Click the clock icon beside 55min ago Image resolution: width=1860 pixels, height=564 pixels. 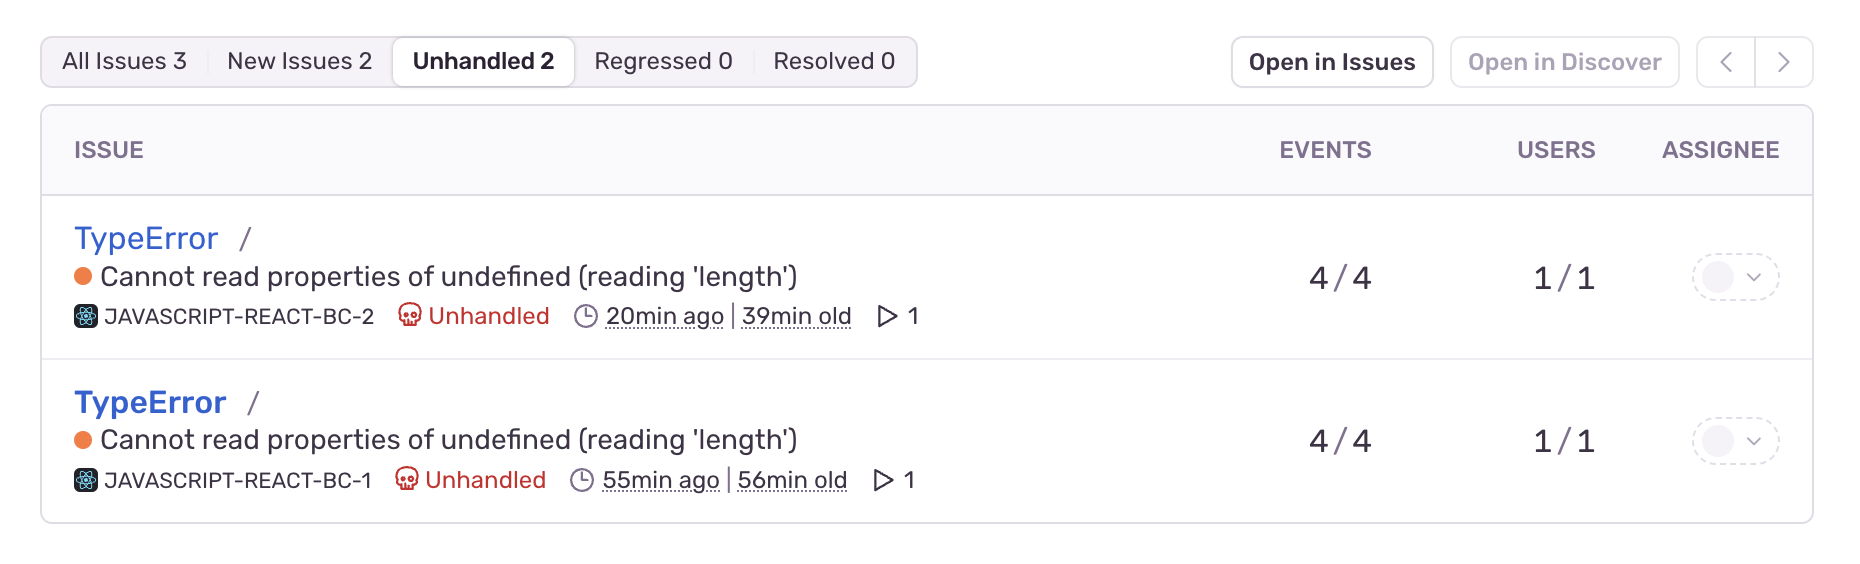582,481
